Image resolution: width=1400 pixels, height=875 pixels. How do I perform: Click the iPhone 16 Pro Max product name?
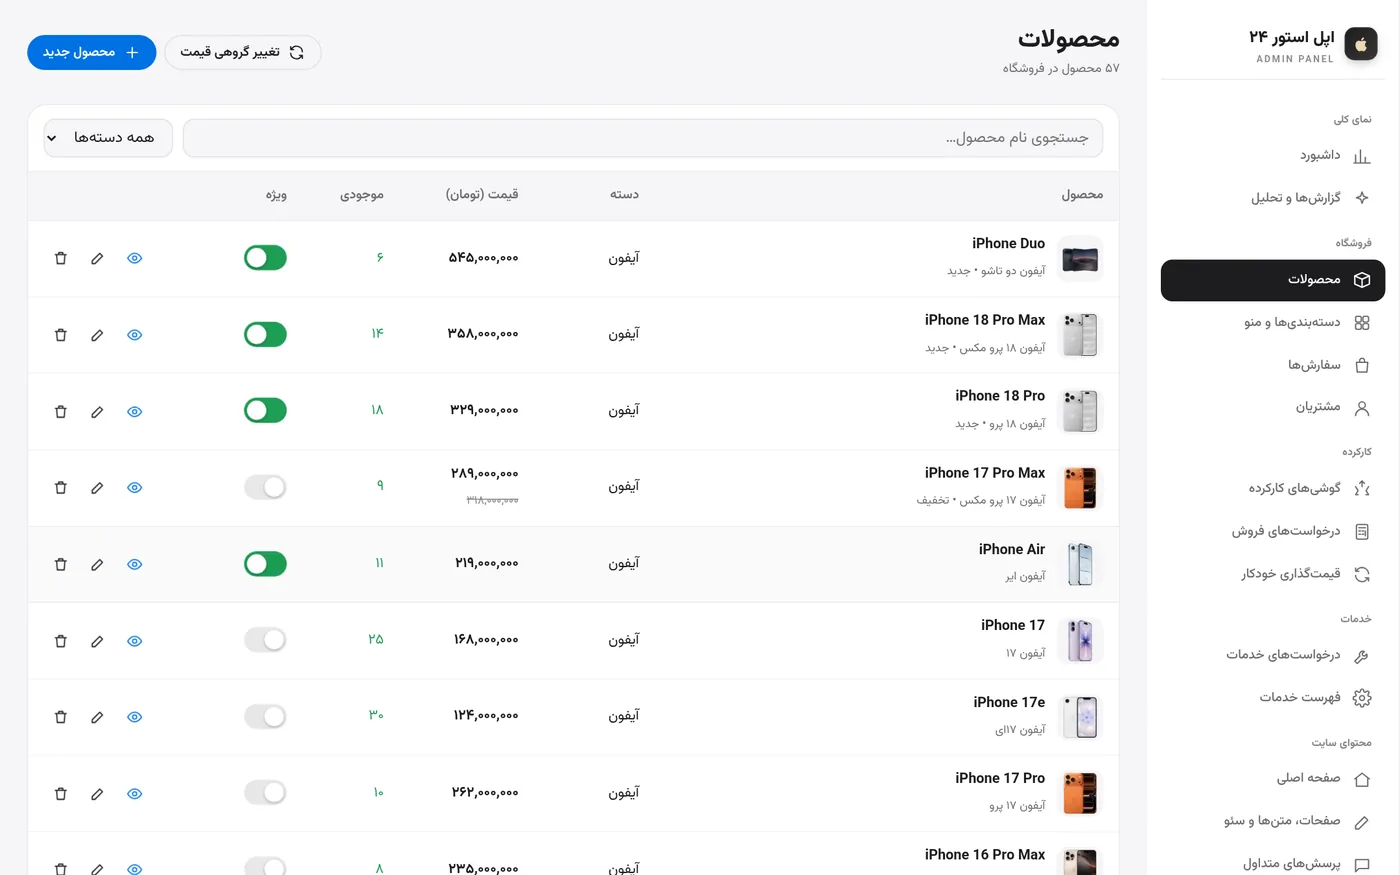coord(985,855)
